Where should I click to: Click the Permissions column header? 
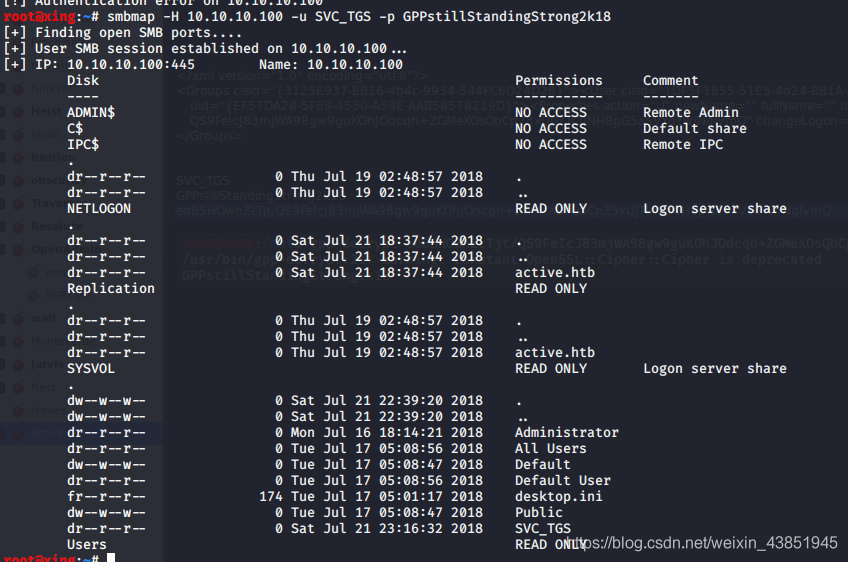559,81
